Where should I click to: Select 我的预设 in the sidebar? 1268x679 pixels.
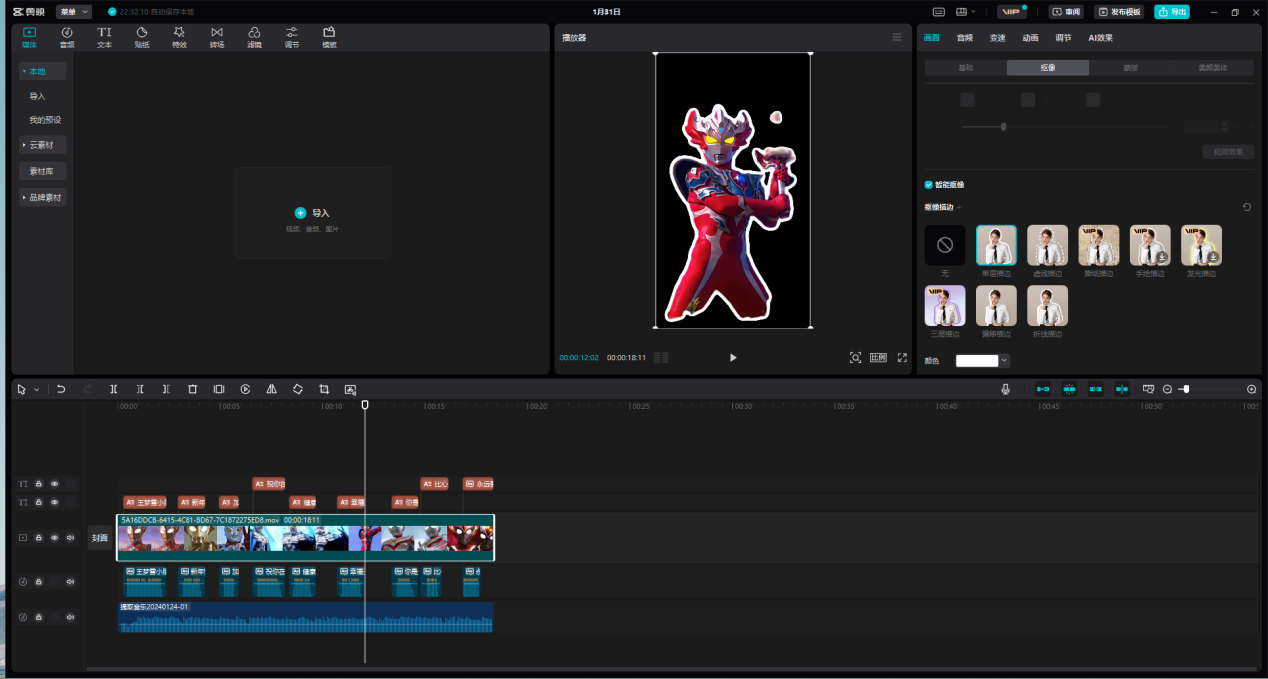click(45, 120)
